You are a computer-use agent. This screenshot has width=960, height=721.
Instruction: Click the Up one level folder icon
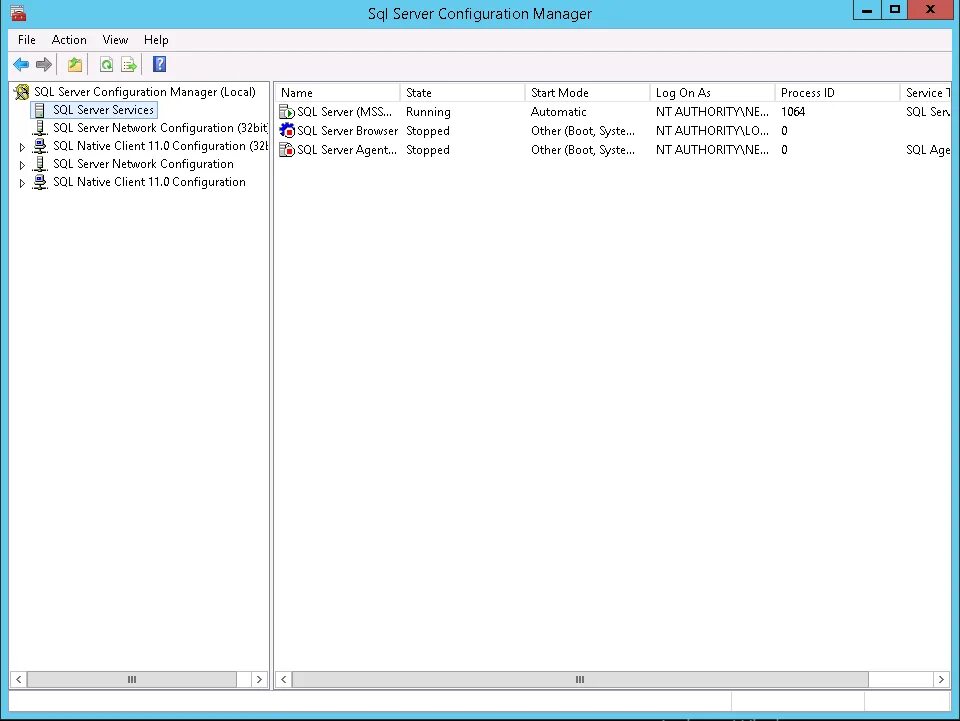pos(75,64)
